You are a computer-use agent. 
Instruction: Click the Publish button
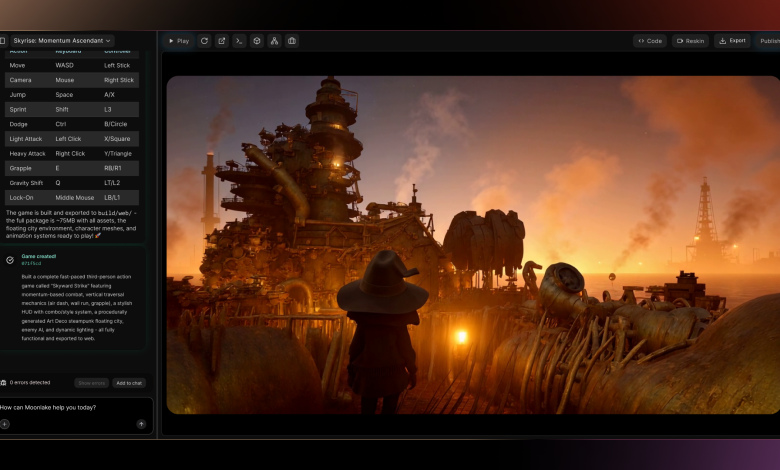[x=769, y=41]
